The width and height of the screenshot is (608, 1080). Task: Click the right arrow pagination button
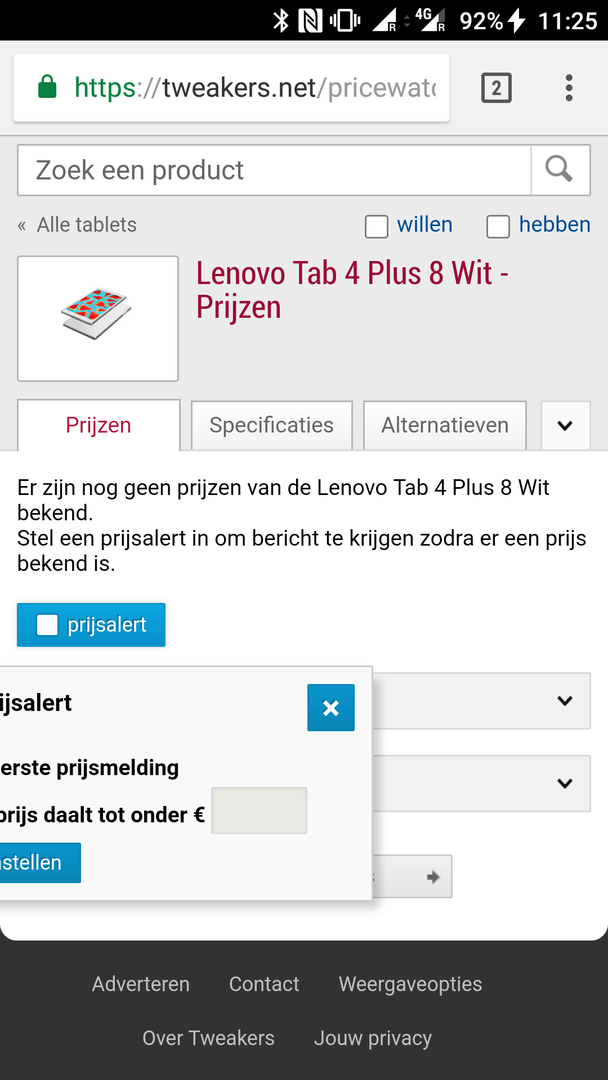point(432,877)
